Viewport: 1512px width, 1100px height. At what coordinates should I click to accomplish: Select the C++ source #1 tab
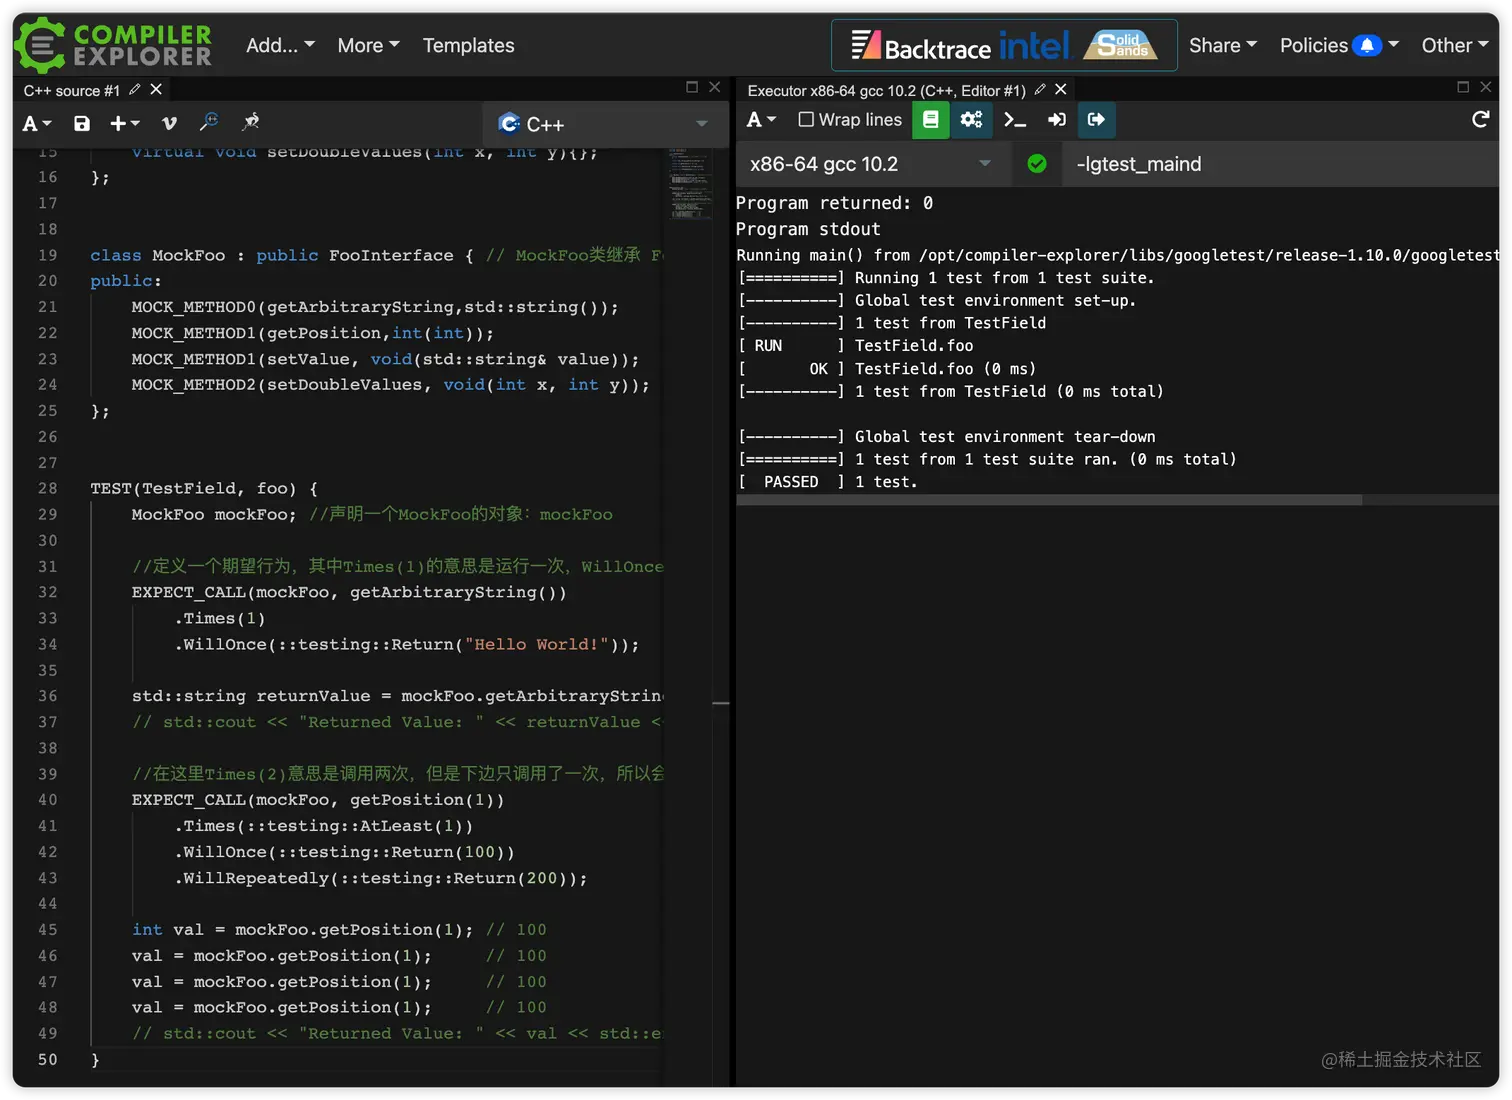click(71, 90)
